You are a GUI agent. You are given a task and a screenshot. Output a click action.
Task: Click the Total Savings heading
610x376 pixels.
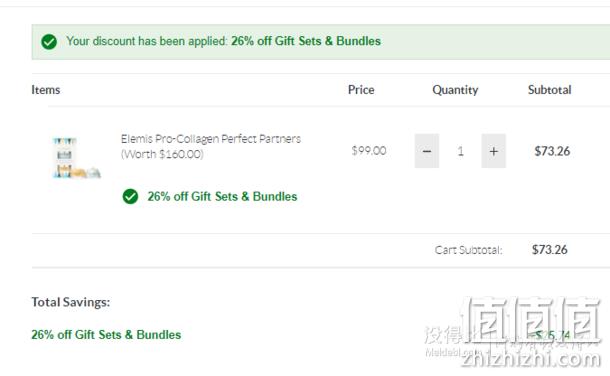71,302
